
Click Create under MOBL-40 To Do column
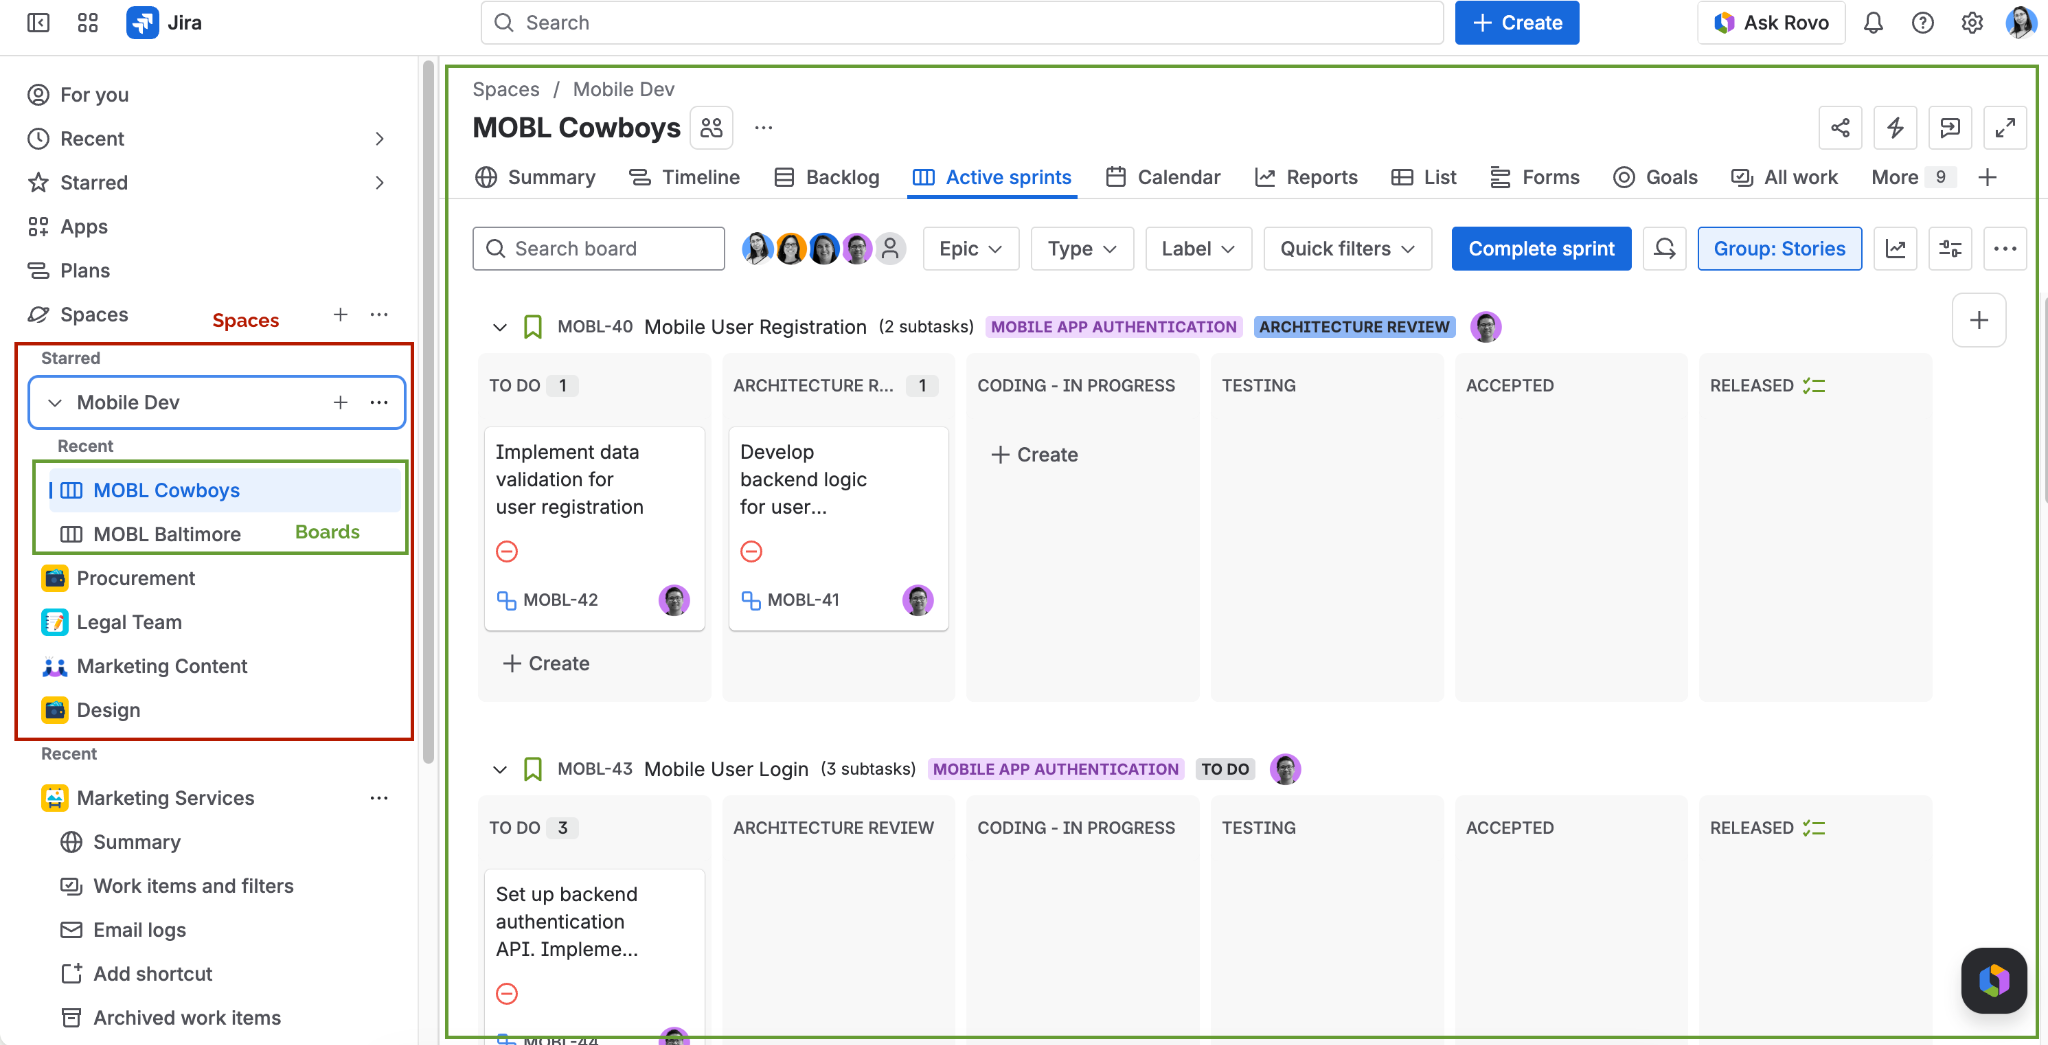[546, 664]
